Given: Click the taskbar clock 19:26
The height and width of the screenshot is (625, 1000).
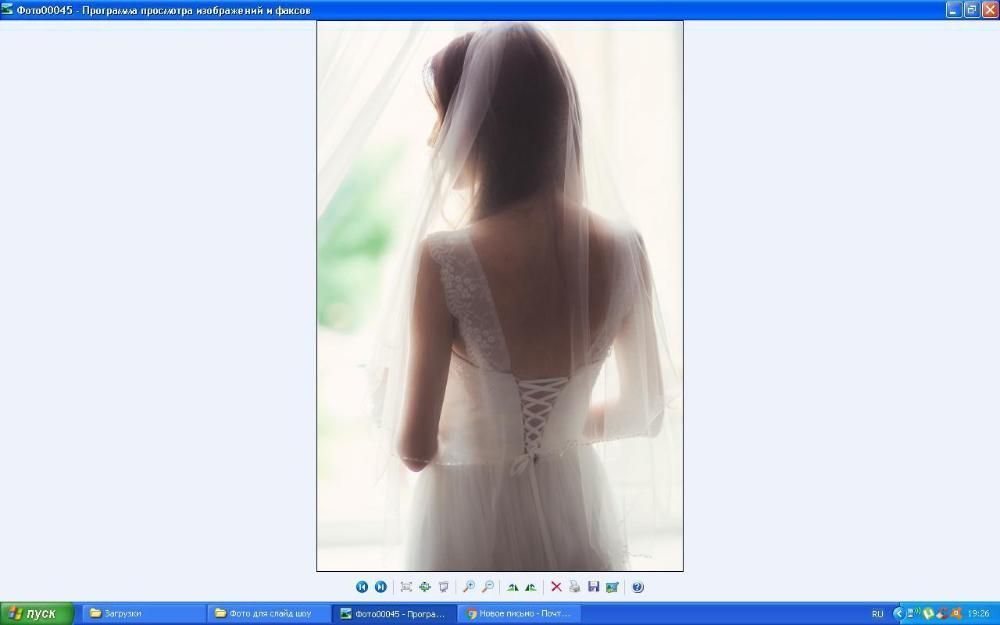Looking at the screenshot, I should [x=979, y=614].
